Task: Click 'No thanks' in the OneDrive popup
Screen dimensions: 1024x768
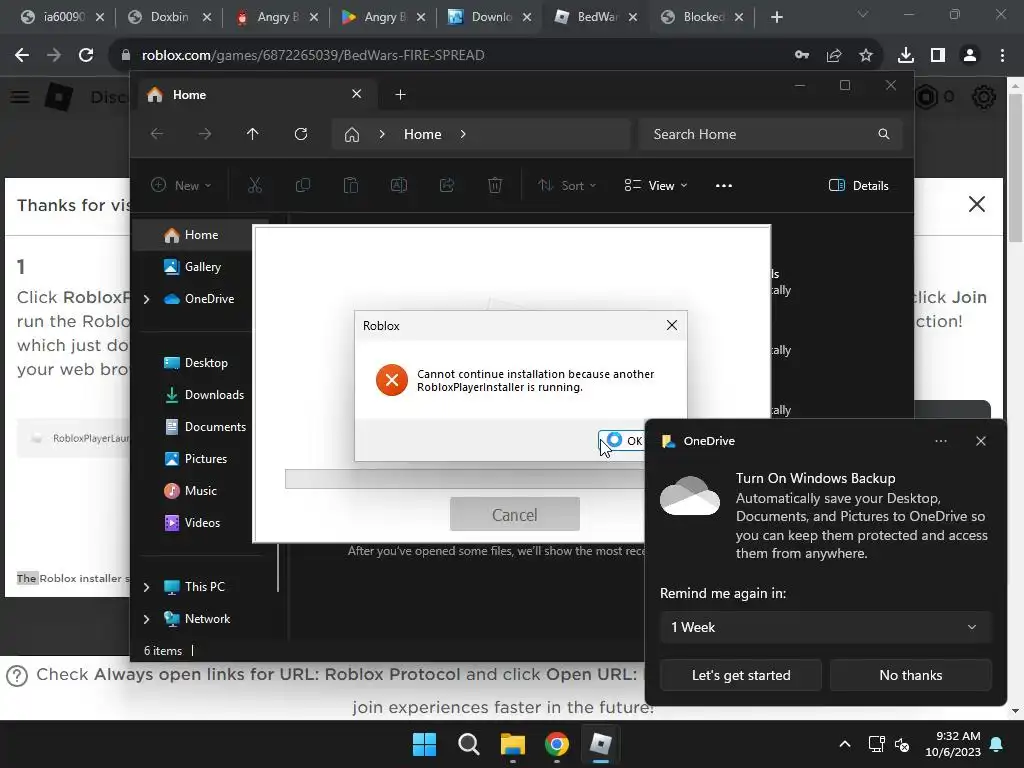Action: (910, 675)
